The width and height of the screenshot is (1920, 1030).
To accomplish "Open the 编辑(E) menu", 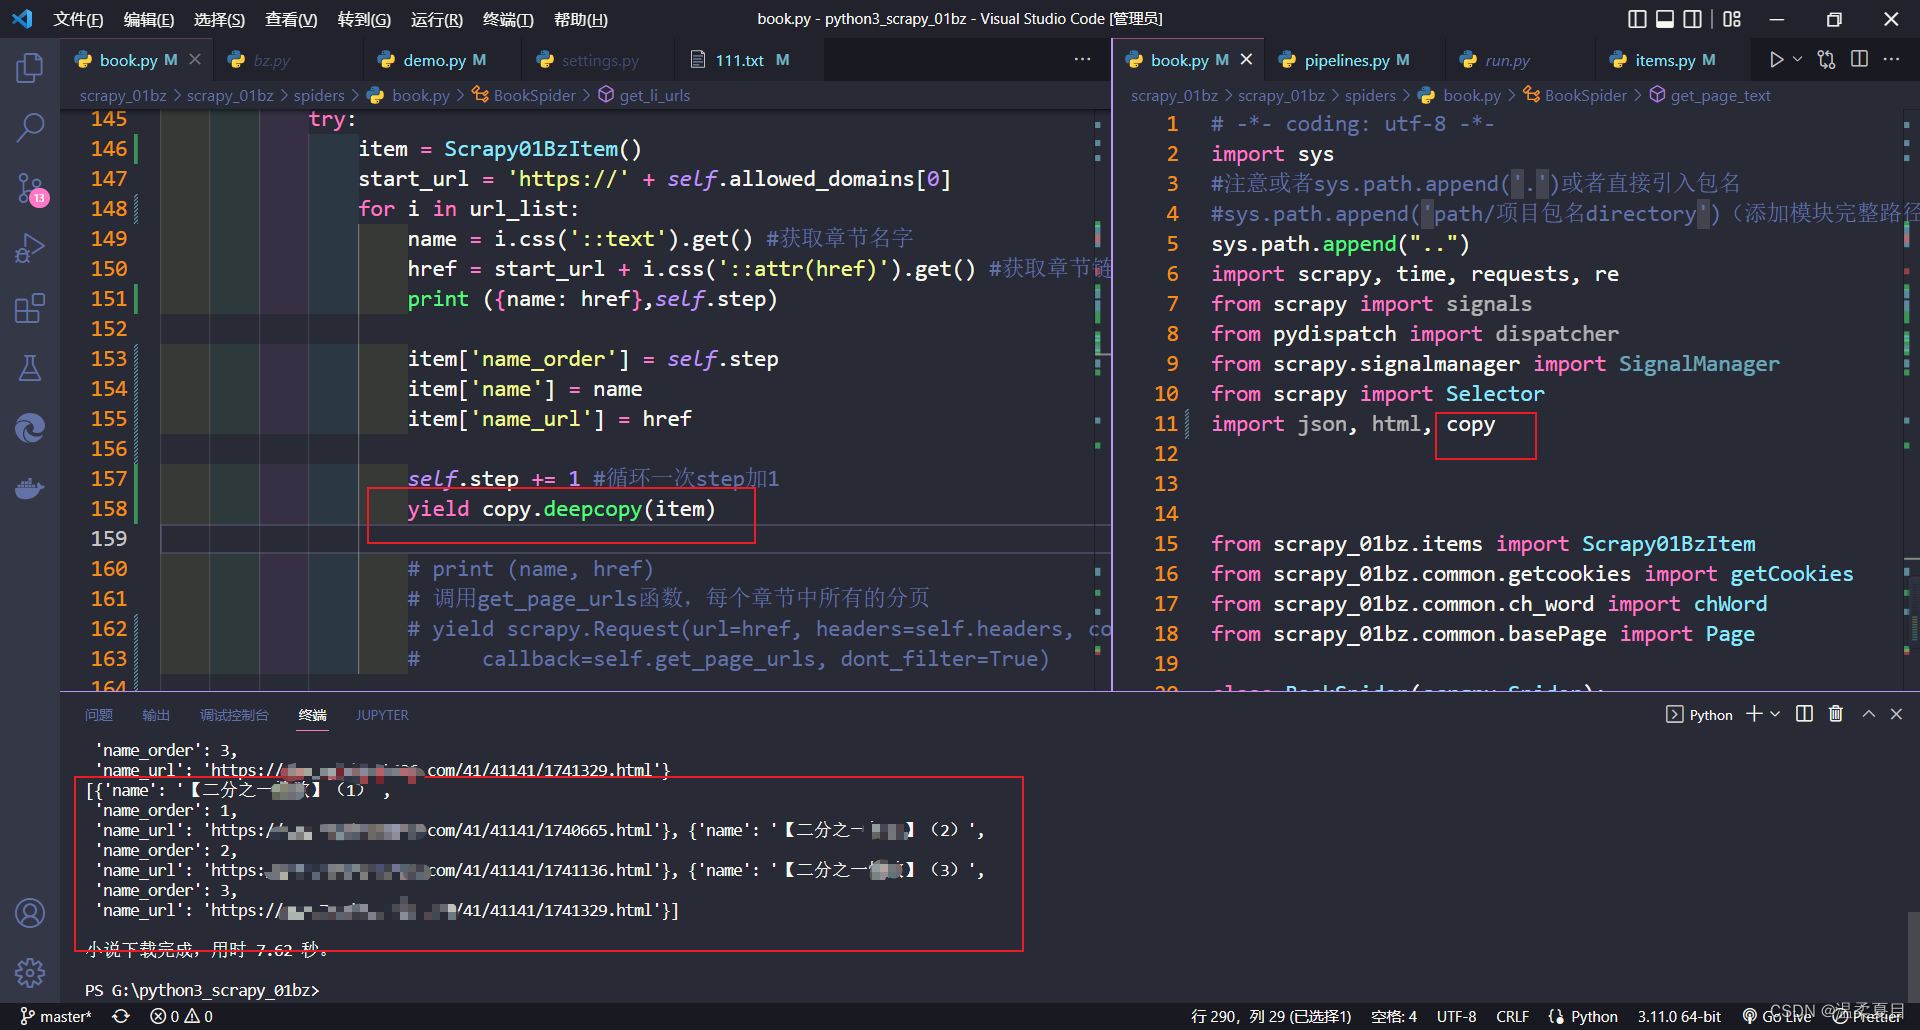I will [x=148, y=19].
